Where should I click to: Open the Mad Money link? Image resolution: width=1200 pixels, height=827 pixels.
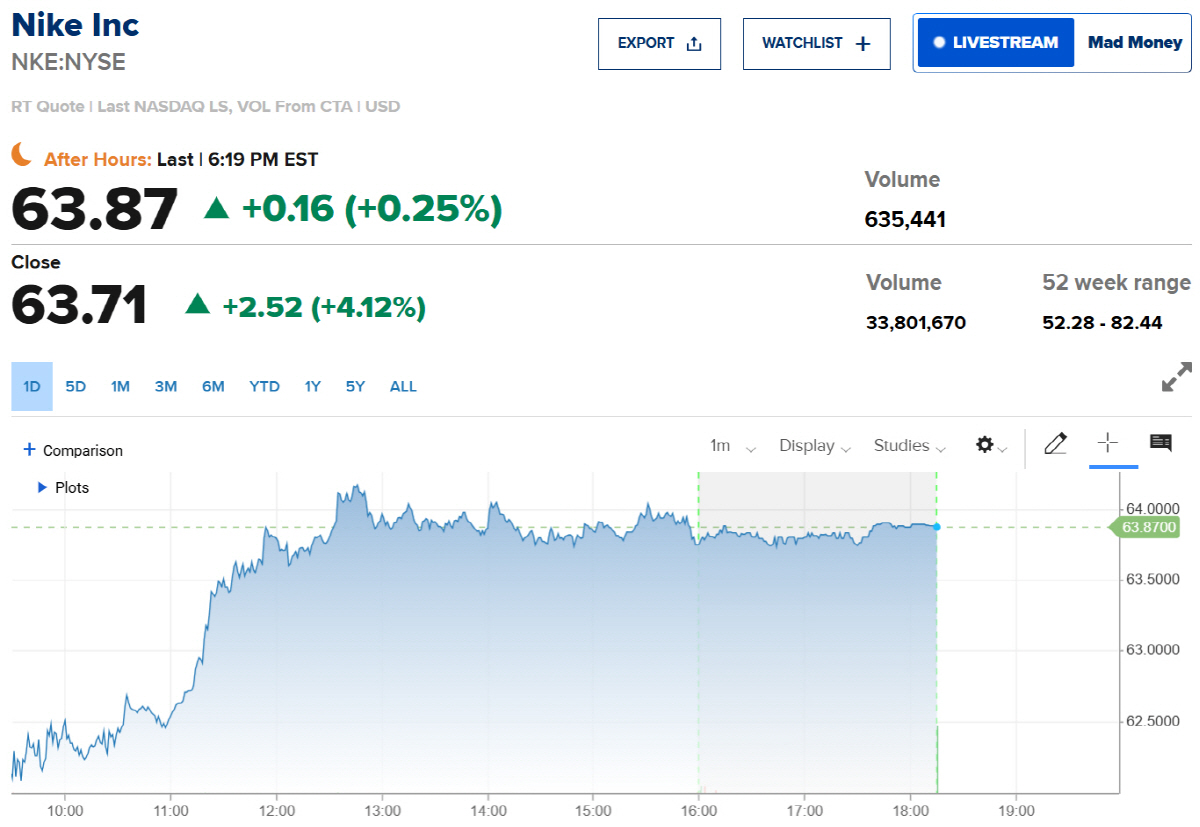[x=1134, y=42]
